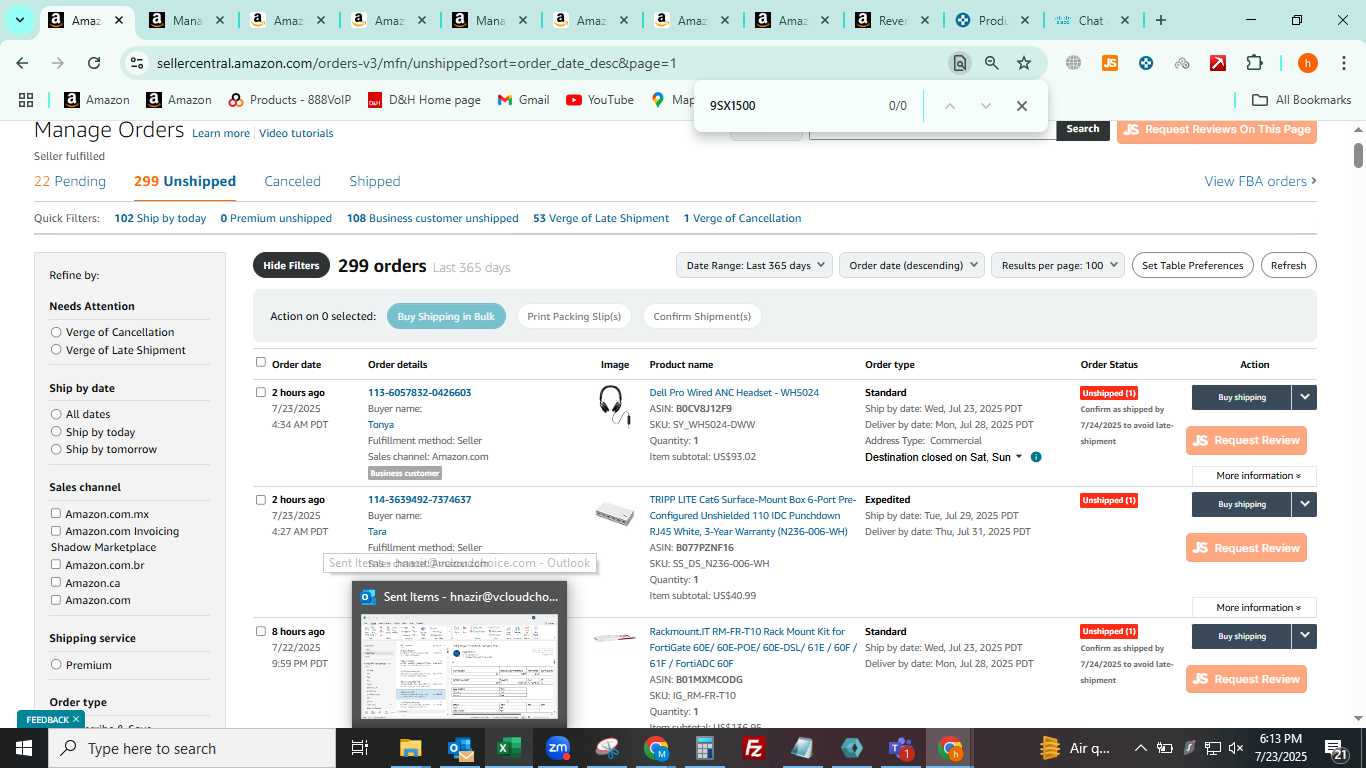1366x768 pixels.
Task: Go to next find result arrow
Action: (x=985, y=105)
